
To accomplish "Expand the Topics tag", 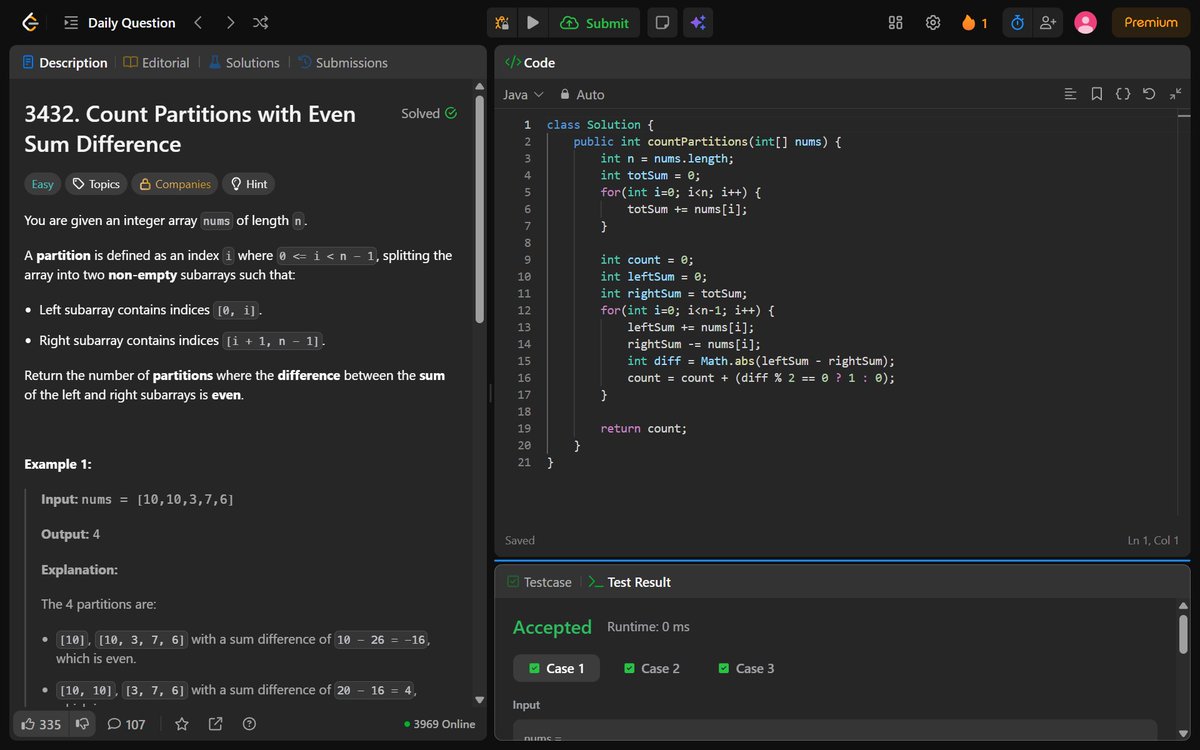I will tap(96, 184).
